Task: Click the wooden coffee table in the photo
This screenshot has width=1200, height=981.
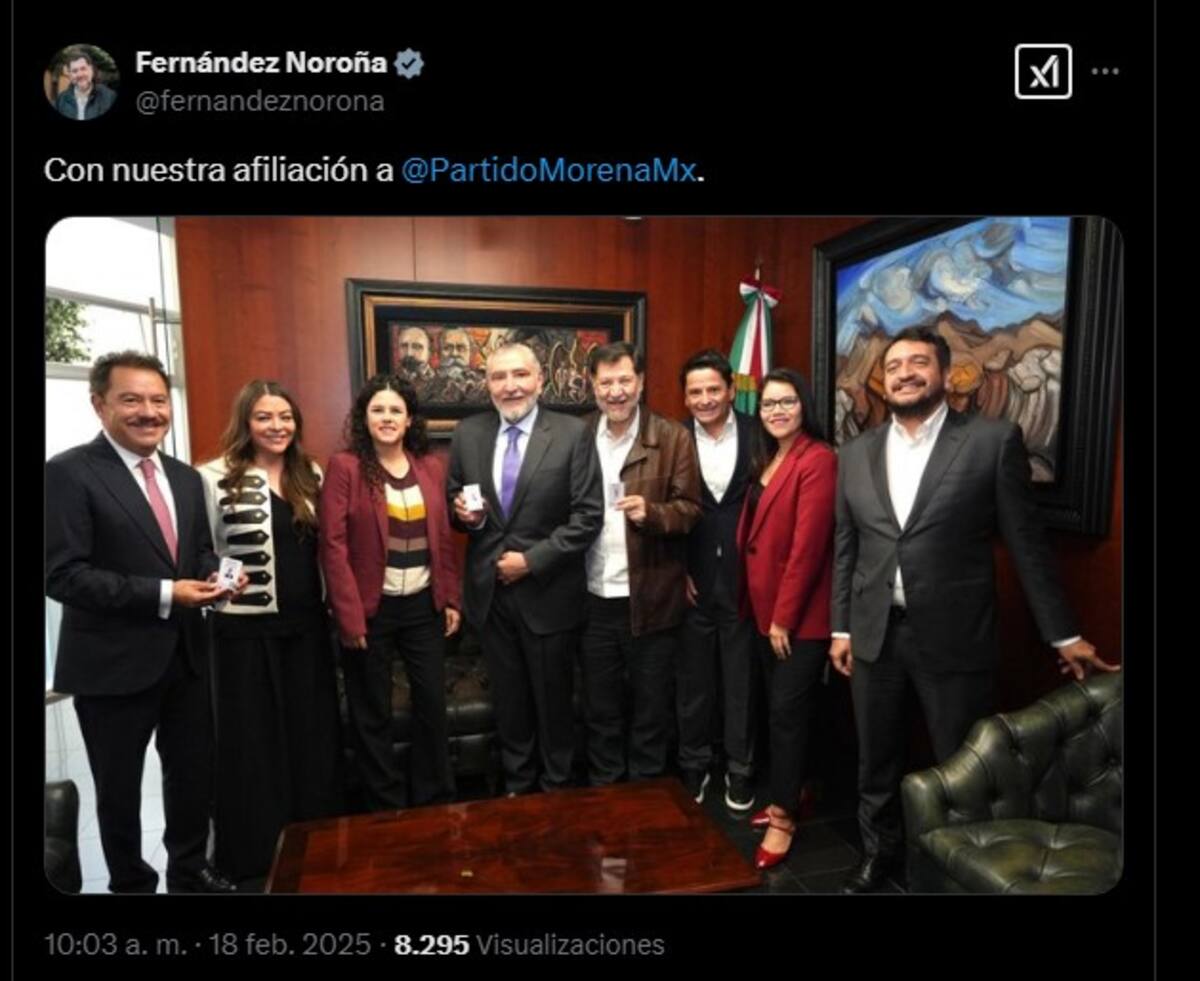Action: tap(512, 838)
